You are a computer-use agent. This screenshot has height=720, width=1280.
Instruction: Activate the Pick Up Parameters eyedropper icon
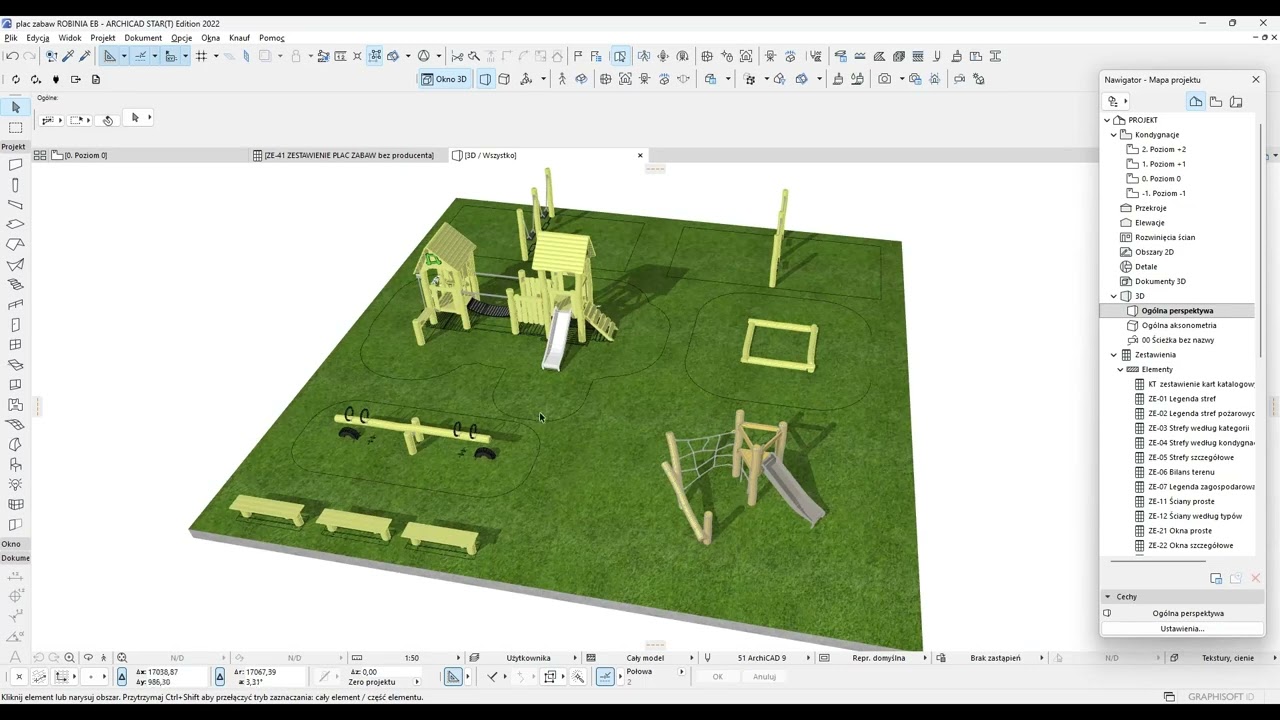68,57
